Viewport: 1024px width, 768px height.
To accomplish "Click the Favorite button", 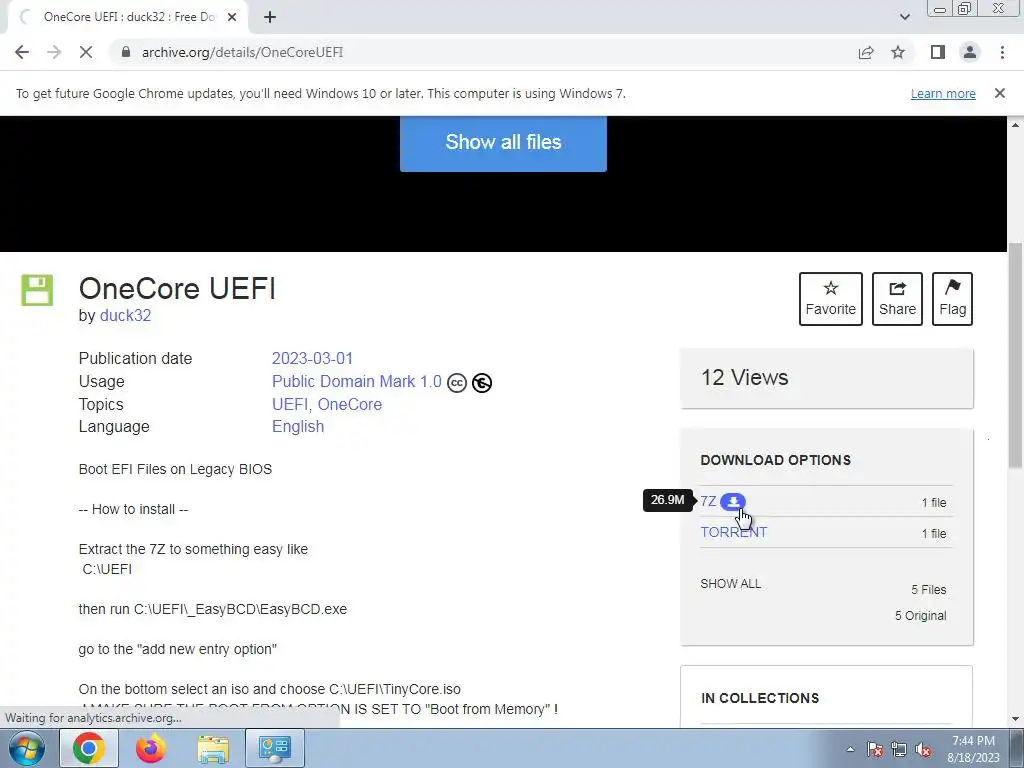I will click(830, 298).
